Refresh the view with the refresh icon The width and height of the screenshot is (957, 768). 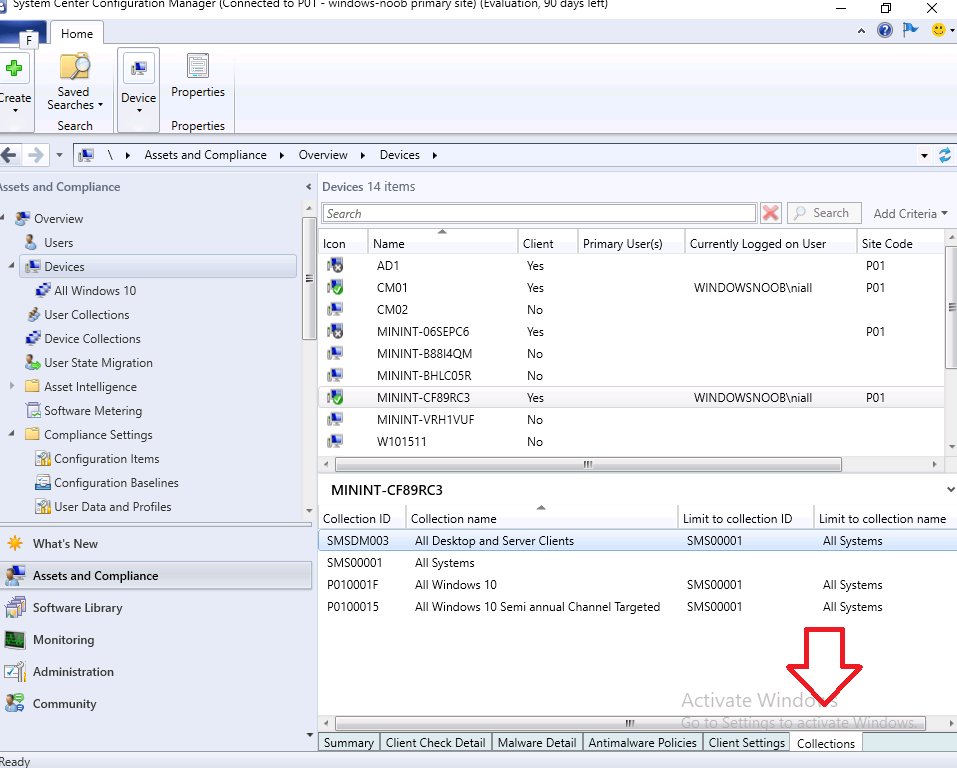(945, 155)
